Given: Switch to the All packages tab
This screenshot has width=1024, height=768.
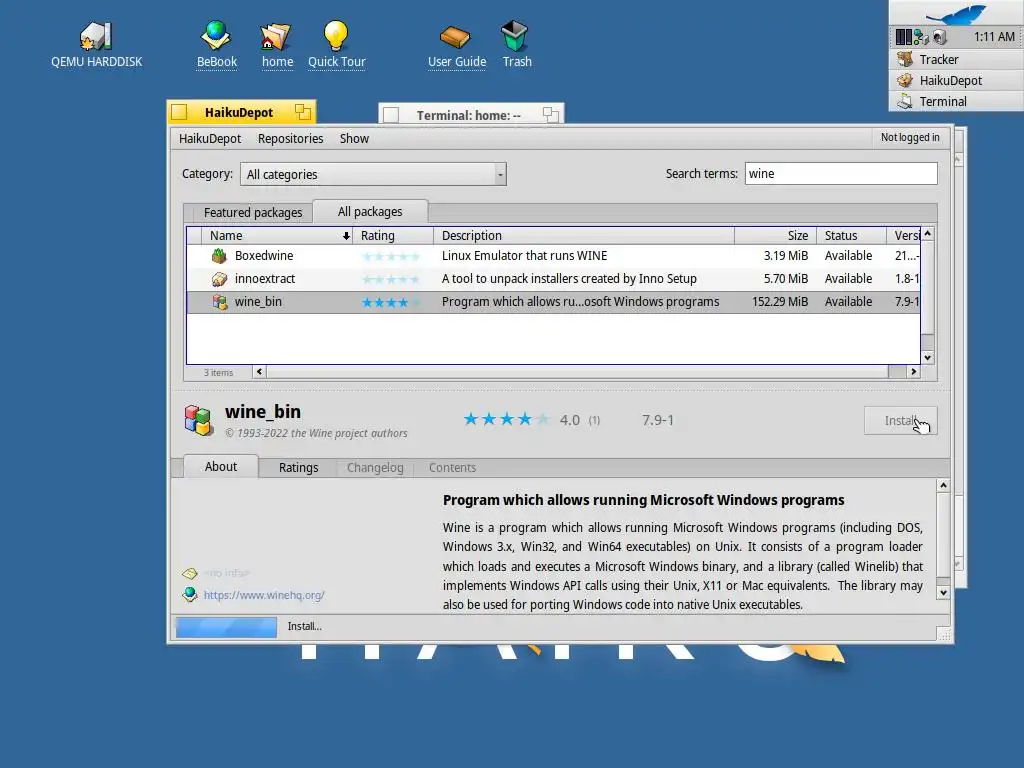Looking at the screenshot, I should coord(370,212).
